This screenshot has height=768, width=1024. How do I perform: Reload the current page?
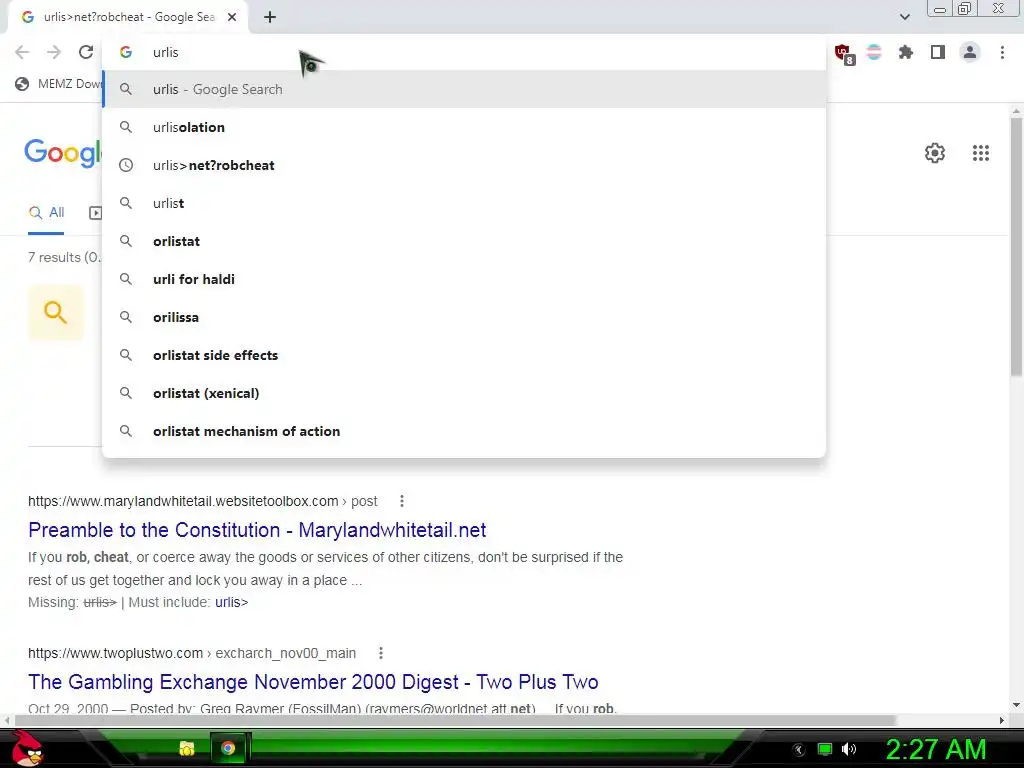click(86, 52)
